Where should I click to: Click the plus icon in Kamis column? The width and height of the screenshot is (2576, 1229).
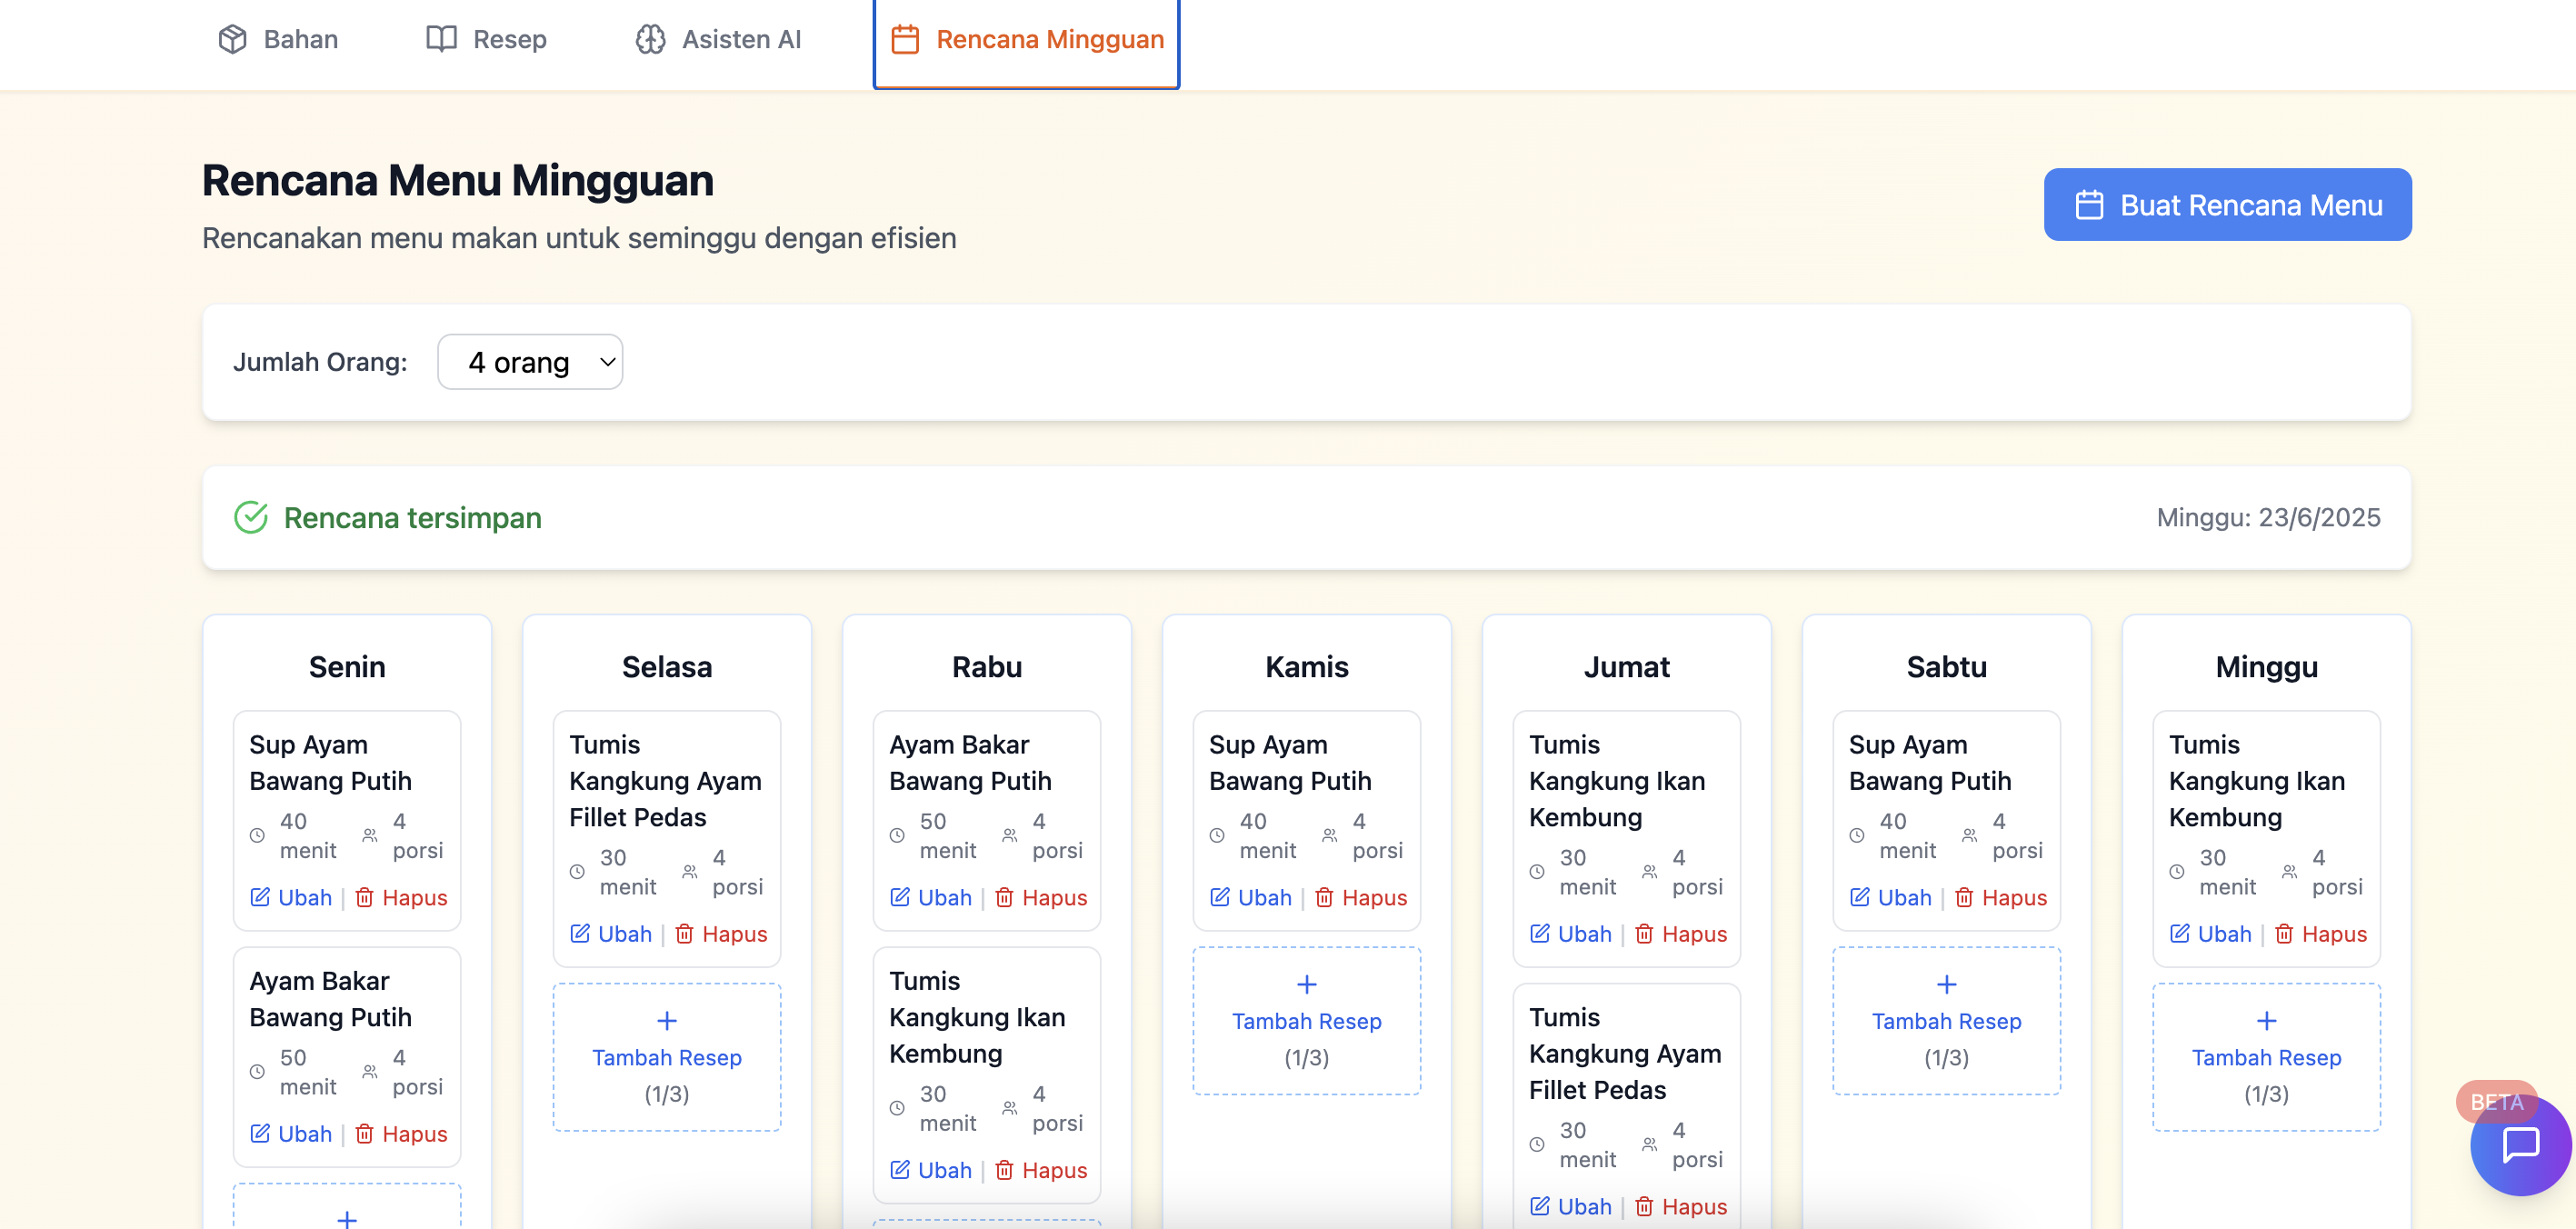[x=1306, y=984]
